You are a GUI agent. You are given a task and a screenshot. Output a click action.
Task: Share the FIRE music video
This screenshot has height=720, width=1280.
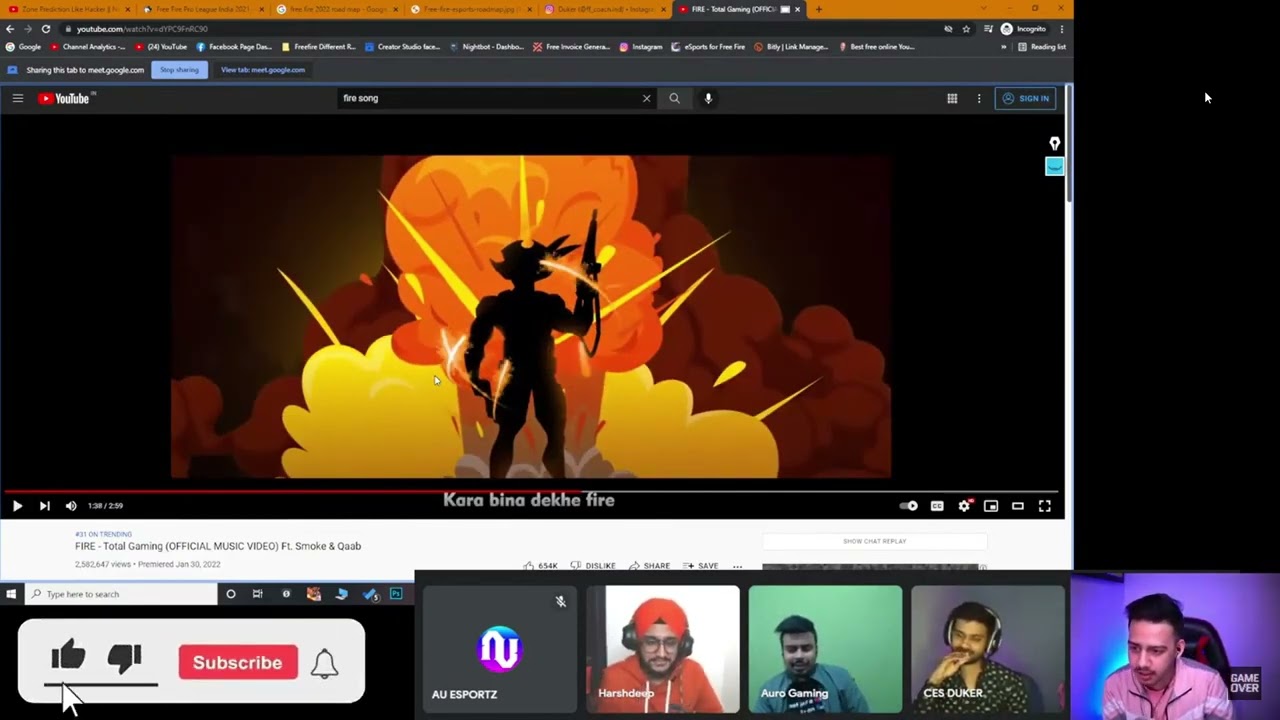[649, 566]
